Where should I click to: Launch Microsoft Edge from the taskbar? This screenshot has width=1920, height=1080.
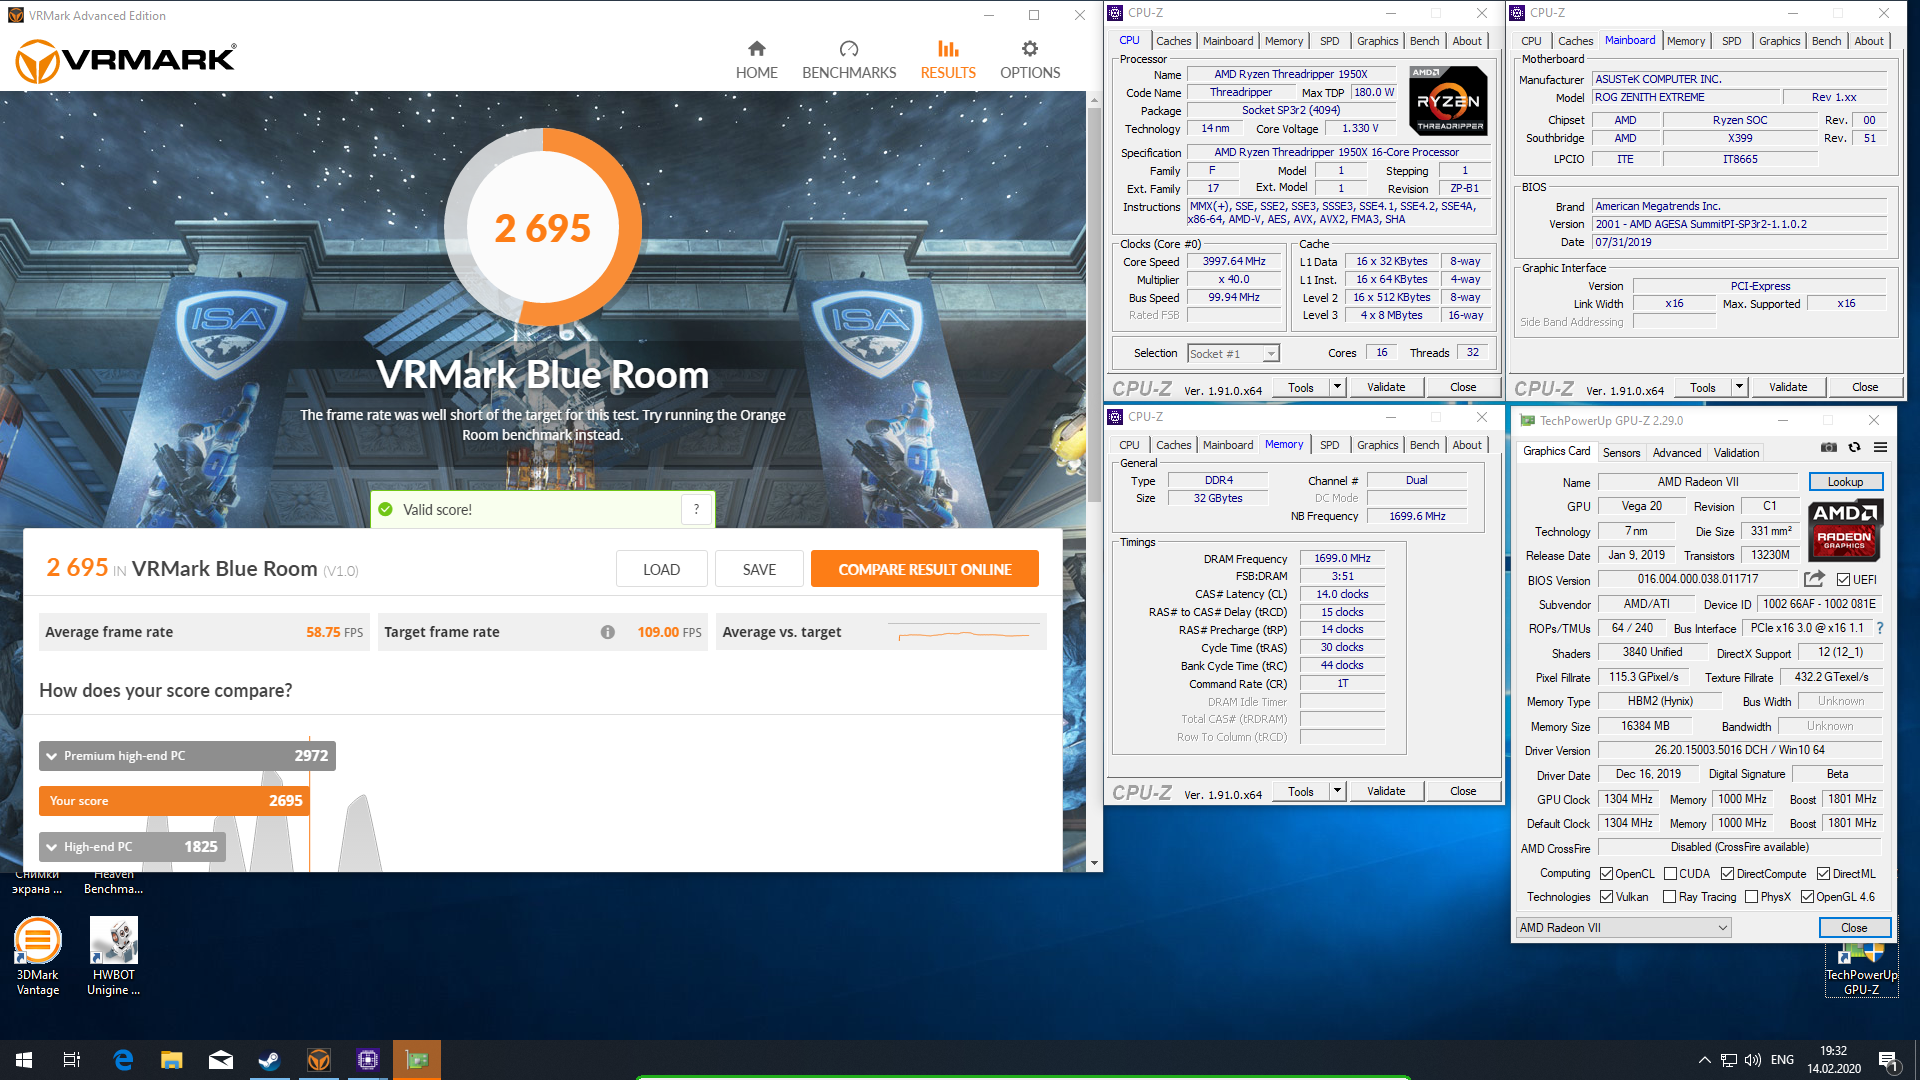coord(123,1060)
